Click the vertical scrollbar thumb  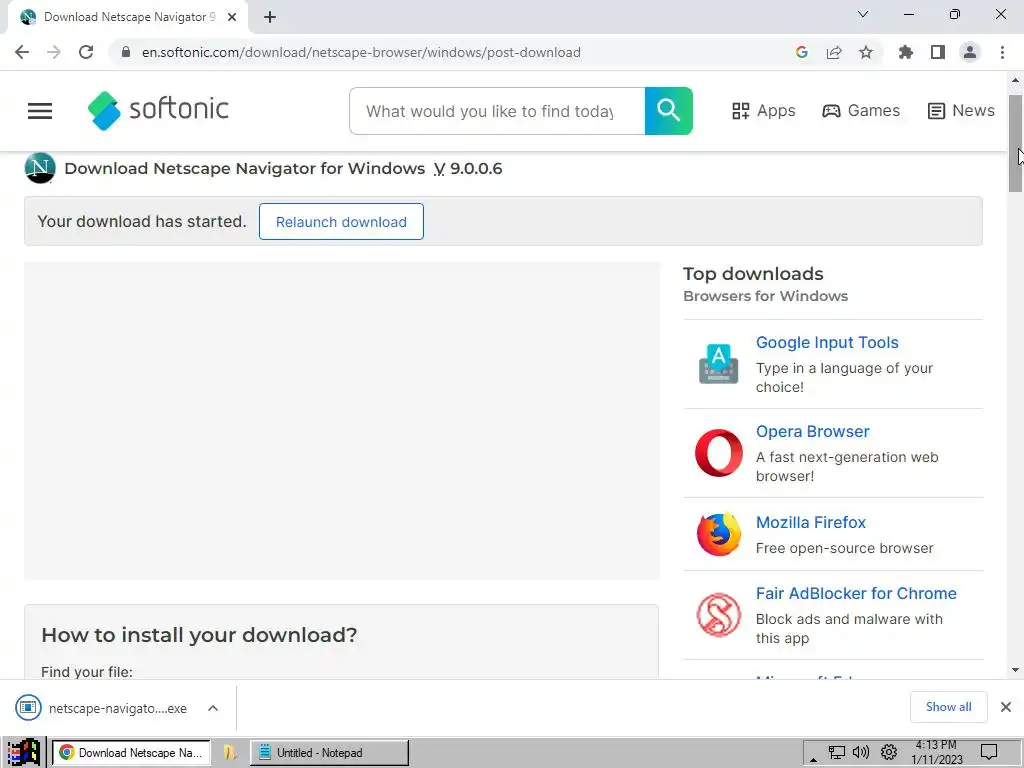tap(1015, 143)
